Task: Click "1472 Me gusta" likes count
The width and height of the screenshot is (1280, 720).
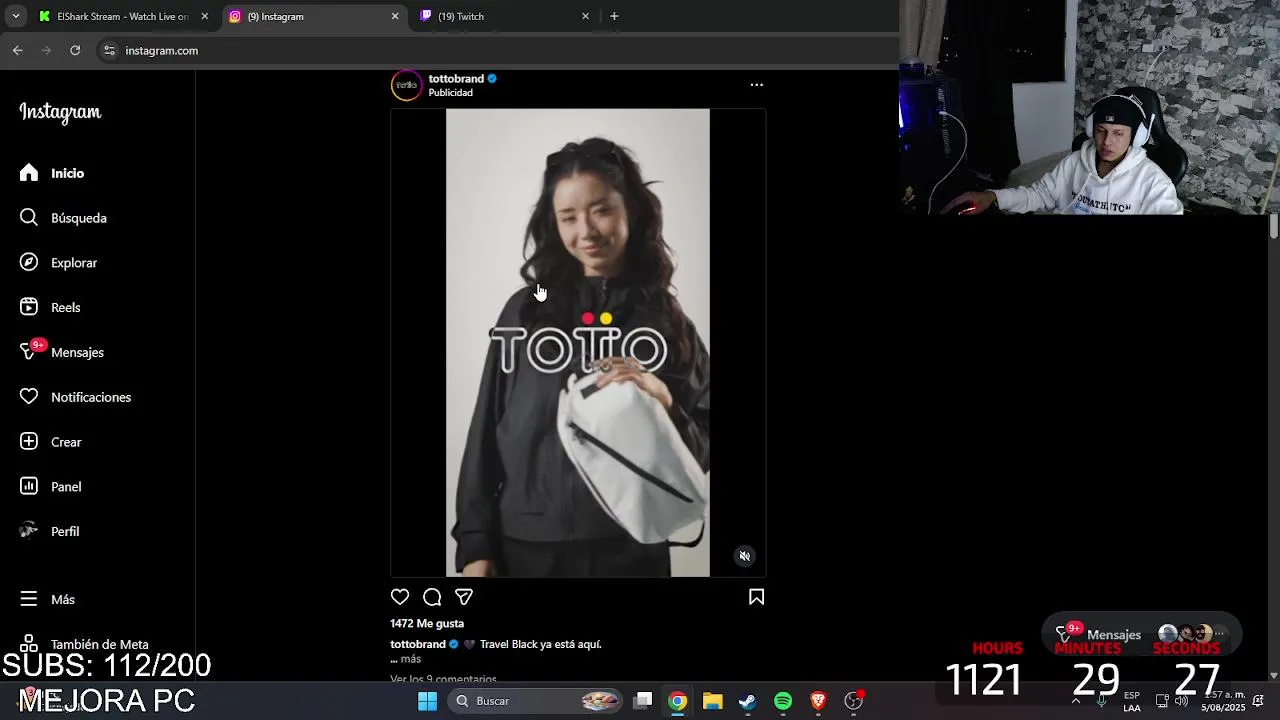Action: (427, 623)
